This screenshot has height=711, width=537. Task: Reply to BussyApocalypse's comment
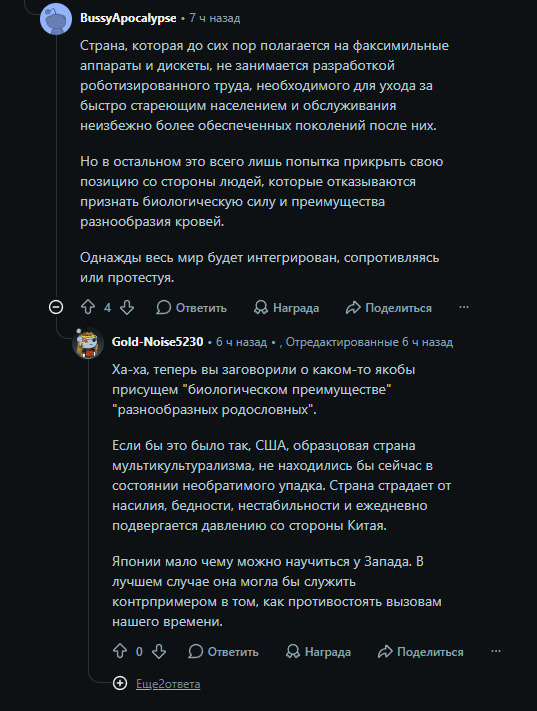pos(191,307)
